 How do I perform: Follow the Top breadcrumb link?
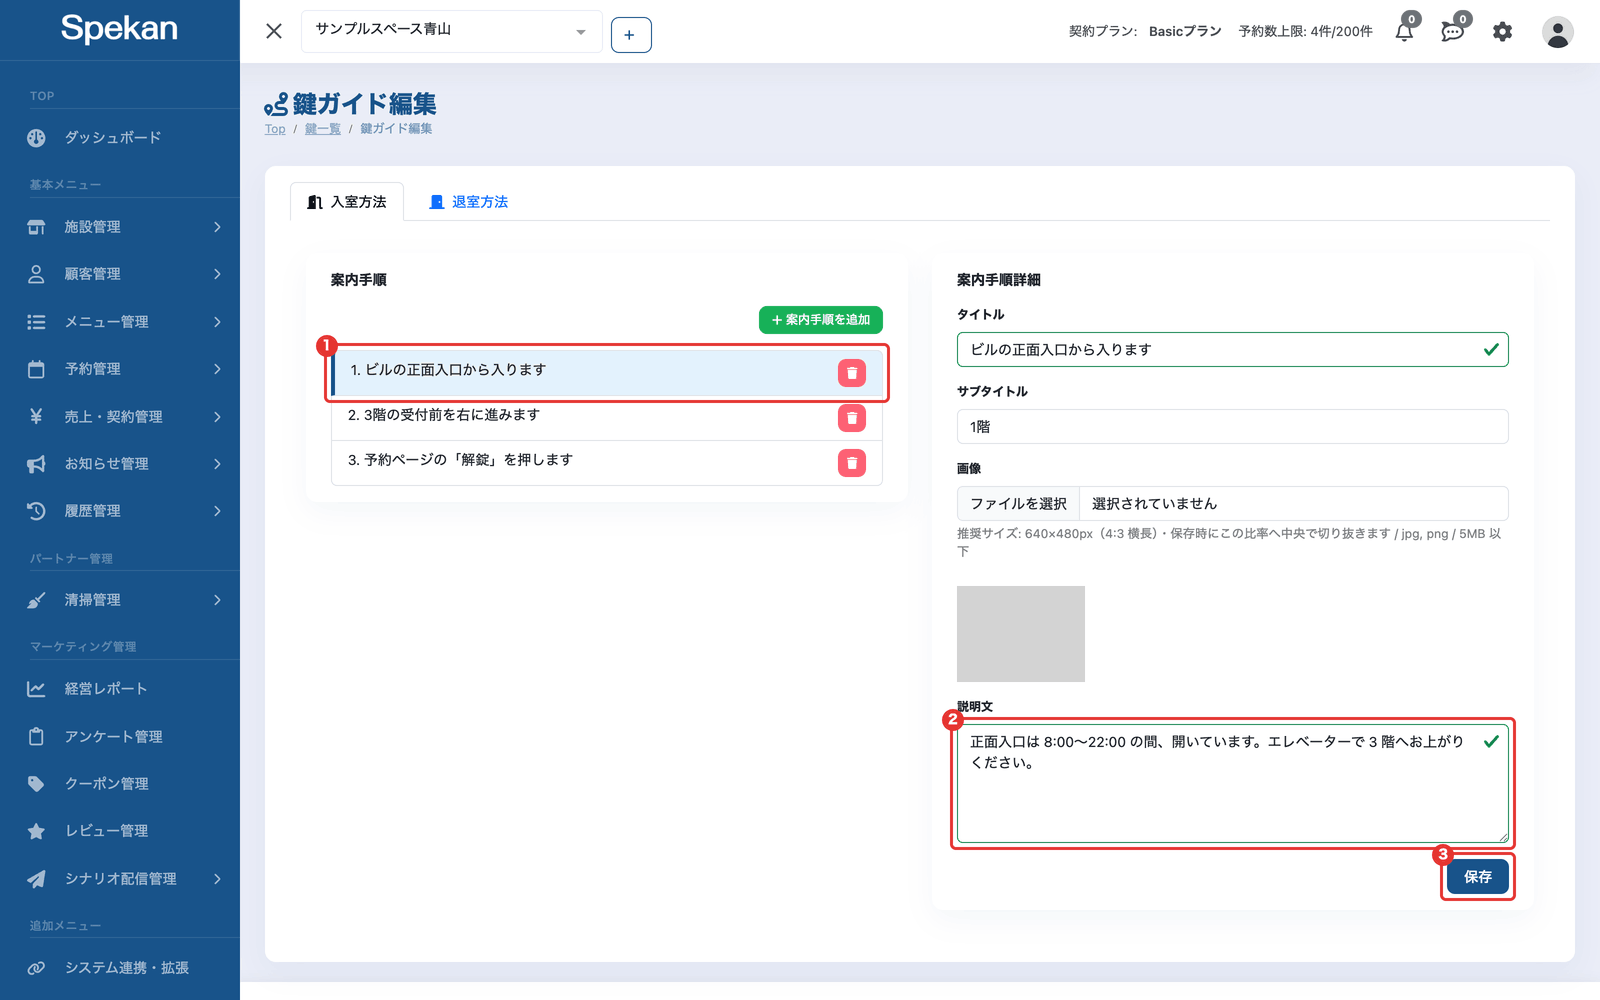[x=275, y=129]
